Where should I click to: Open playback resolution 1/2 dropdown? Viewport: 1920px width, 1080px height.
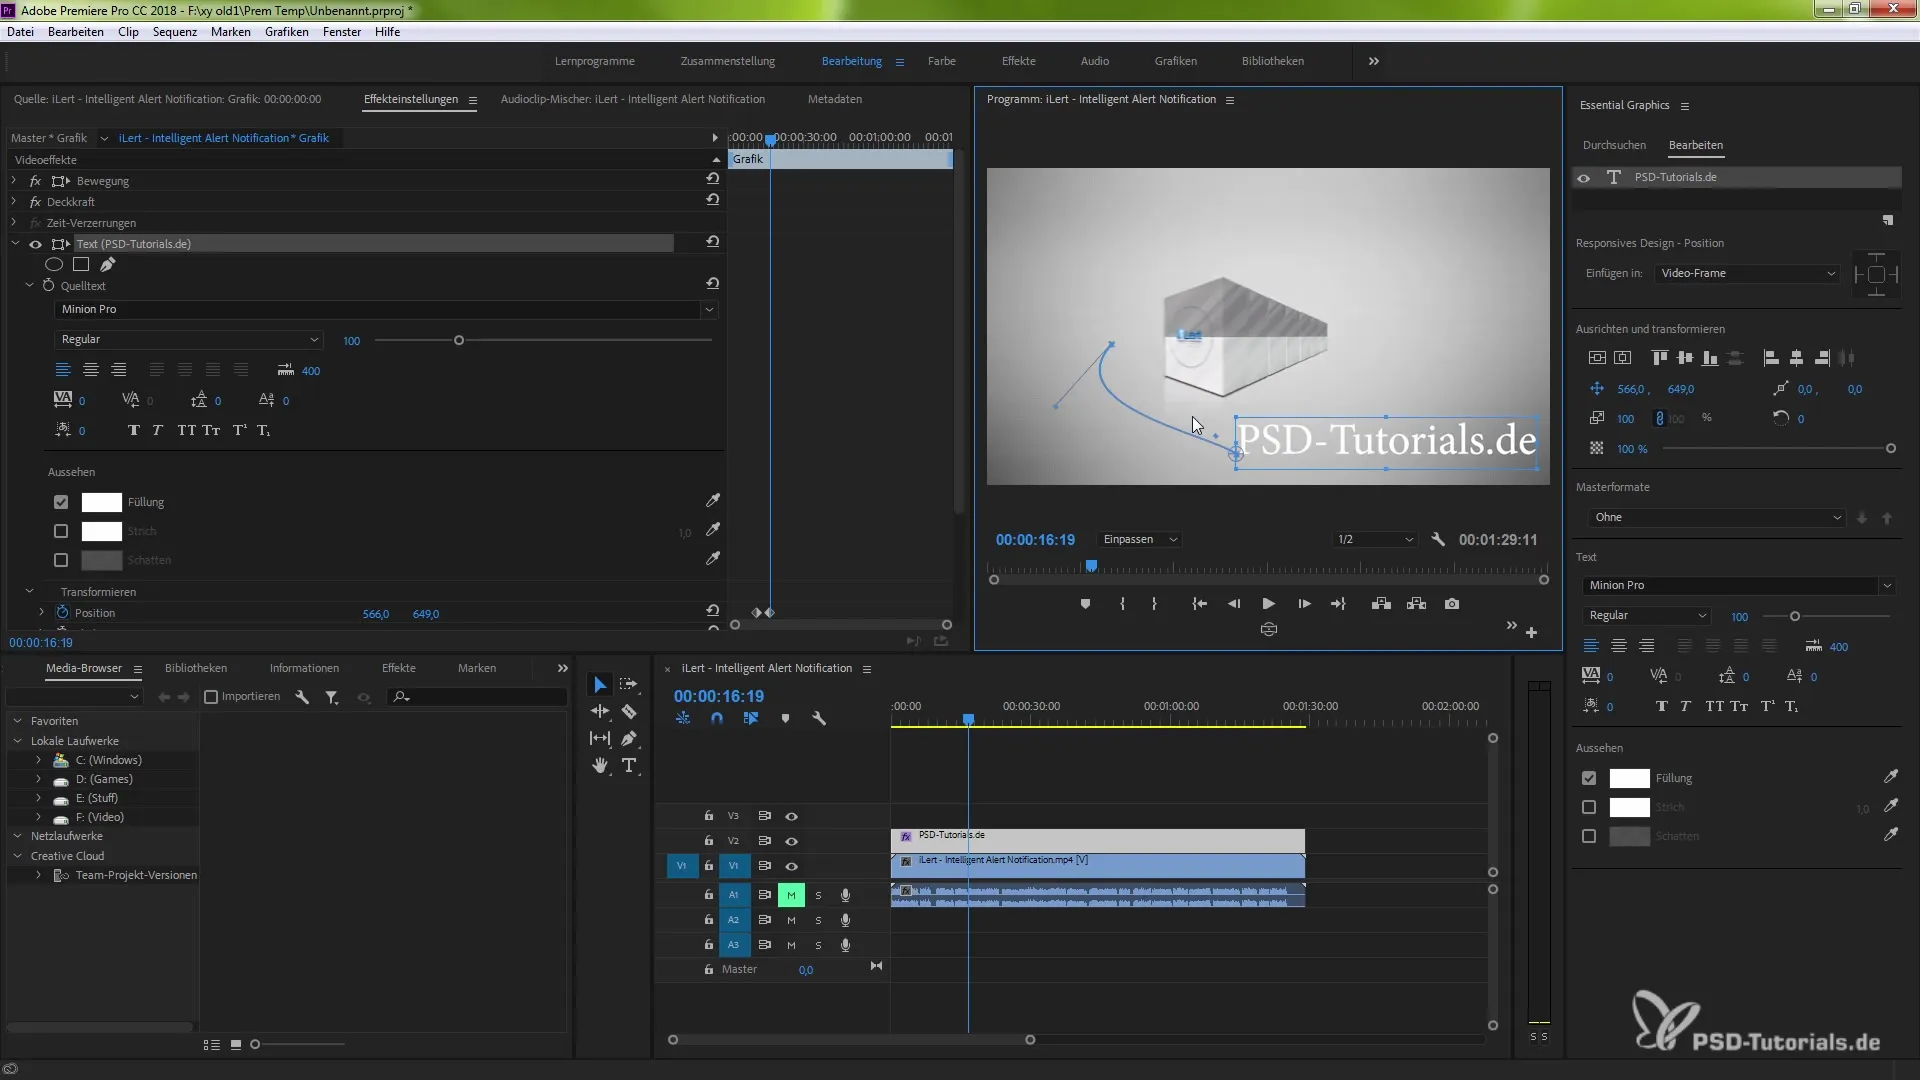(1375, 539)
